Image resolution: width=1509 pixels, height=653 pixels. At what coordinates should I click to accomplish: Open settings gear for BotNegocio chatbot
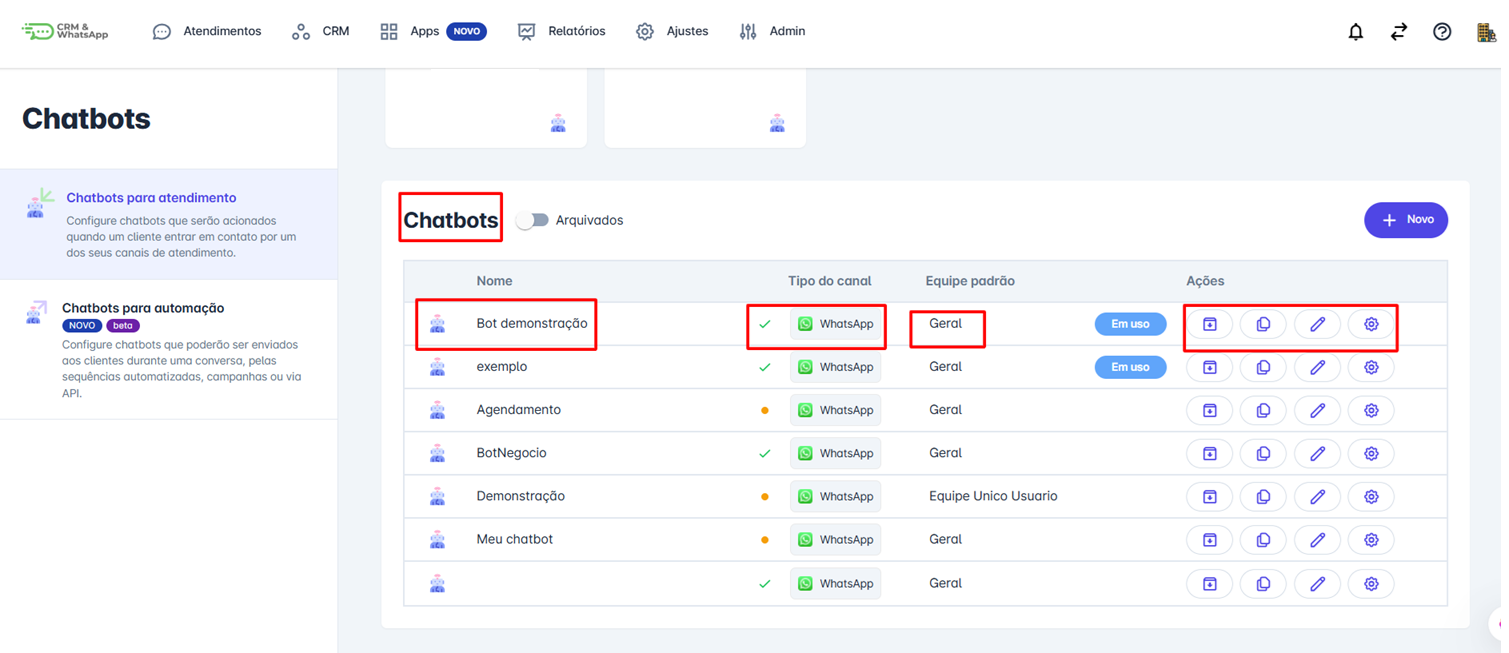(x=1371, y=452)
